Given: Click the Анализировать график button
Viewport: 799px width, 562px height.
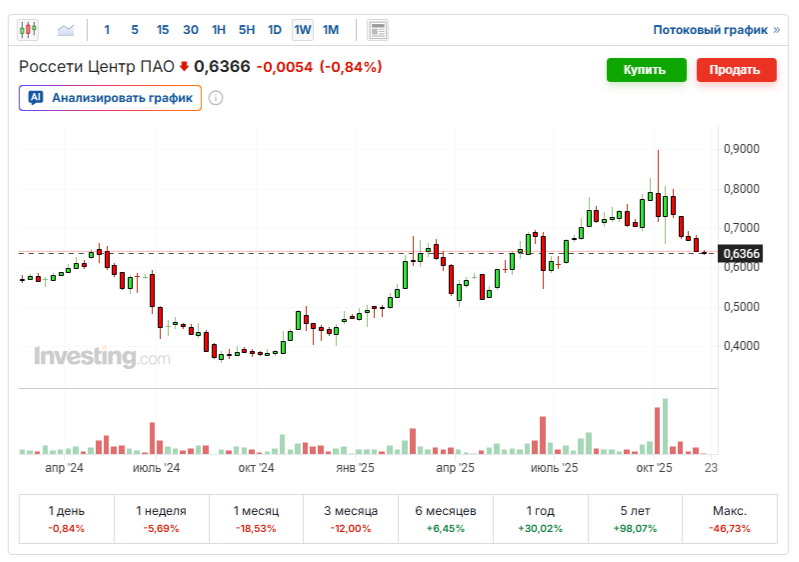Looking at the screenshot, I should [x=111, y=98].
